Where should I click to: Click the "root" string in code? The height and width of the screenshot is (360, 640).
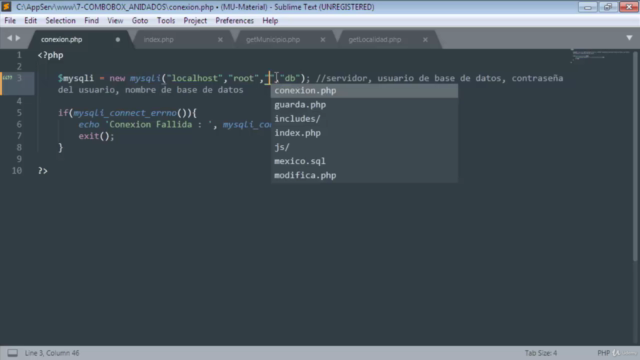[x=244, y=78]
